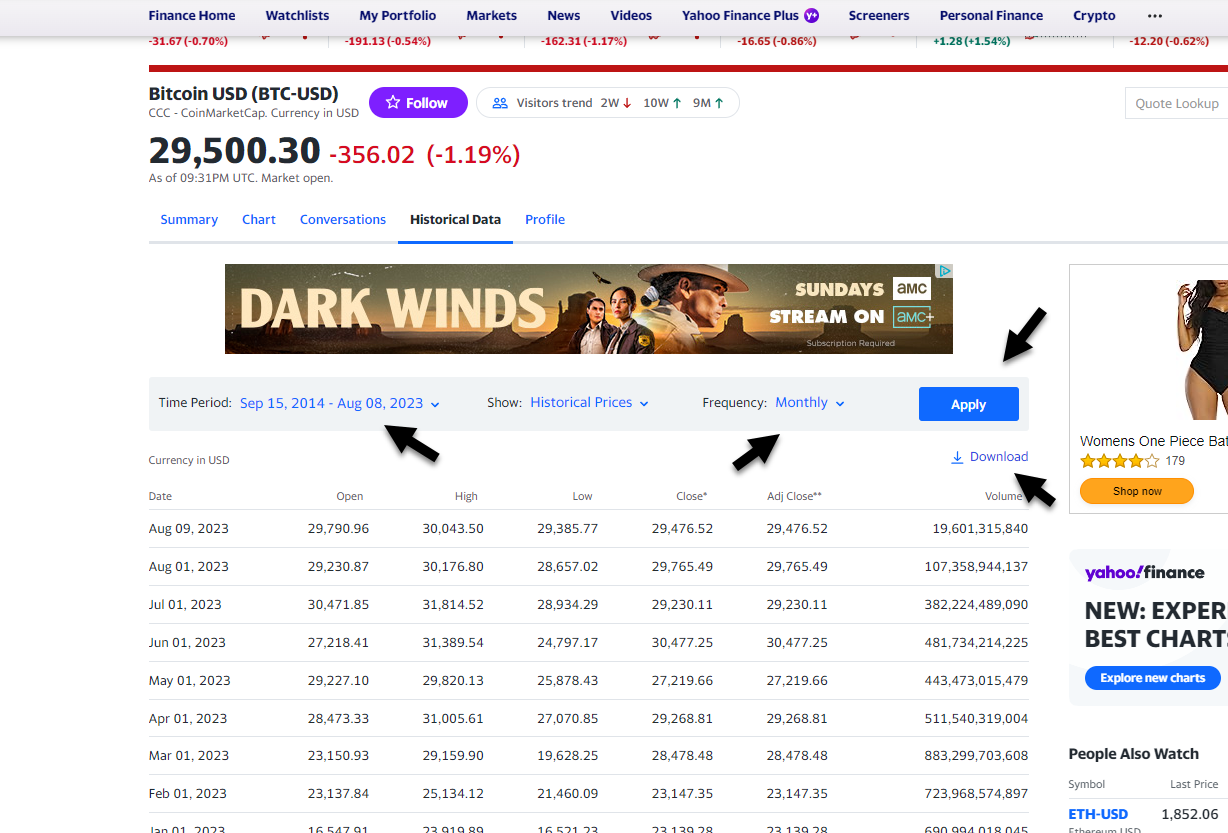The width and height of the screenshot is (1228, 833).
Task: Click the star rating in swimsuit ad
Action: pyautogui.click(x=1119, y=461)
